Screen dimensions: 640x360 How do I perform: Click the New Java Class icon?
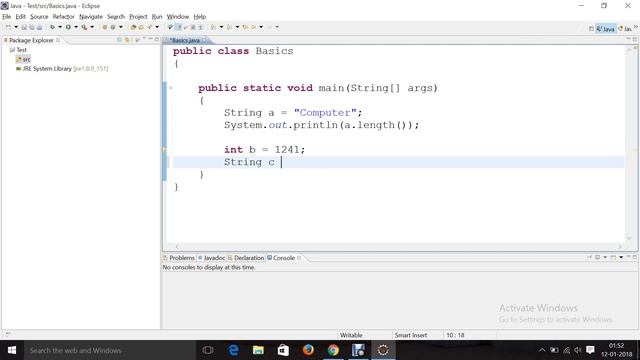113,27
